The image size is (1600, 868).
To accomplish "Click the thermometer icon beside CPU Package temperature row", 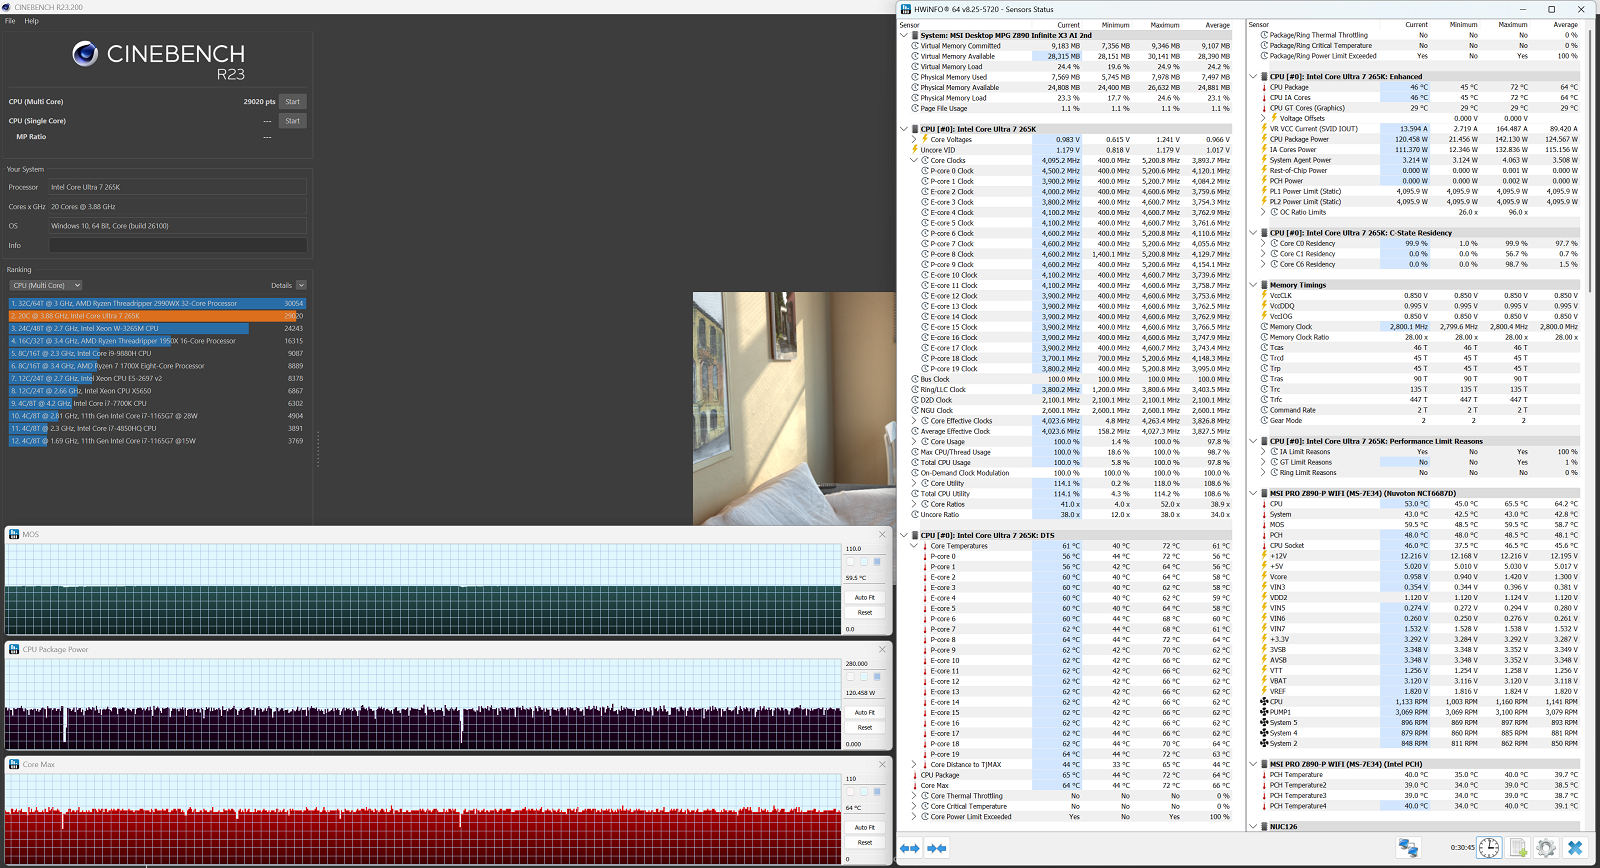I will coord(915,775).
